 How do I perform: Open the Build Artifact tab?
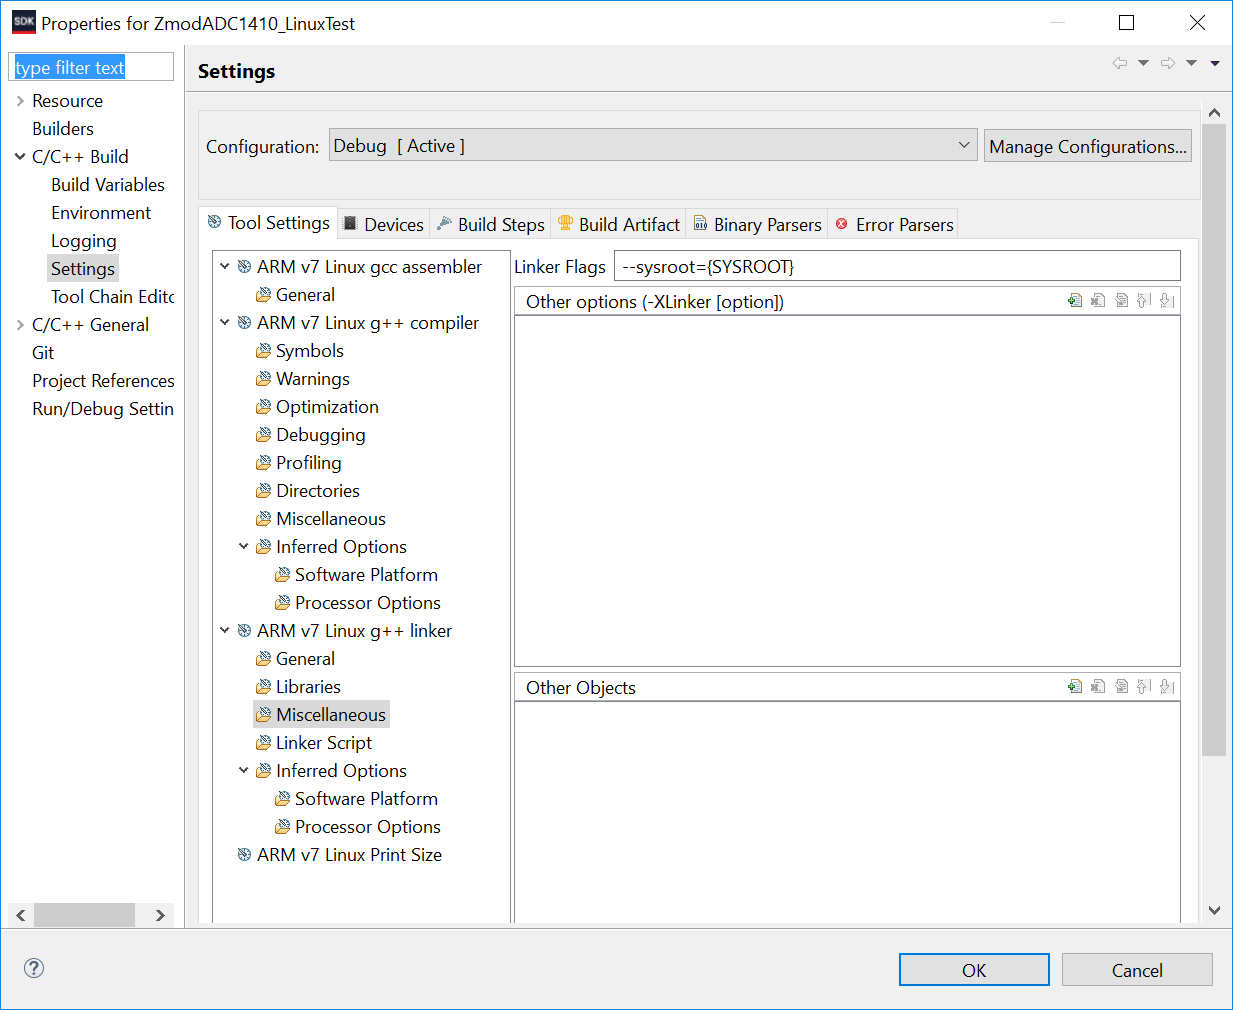619,224
